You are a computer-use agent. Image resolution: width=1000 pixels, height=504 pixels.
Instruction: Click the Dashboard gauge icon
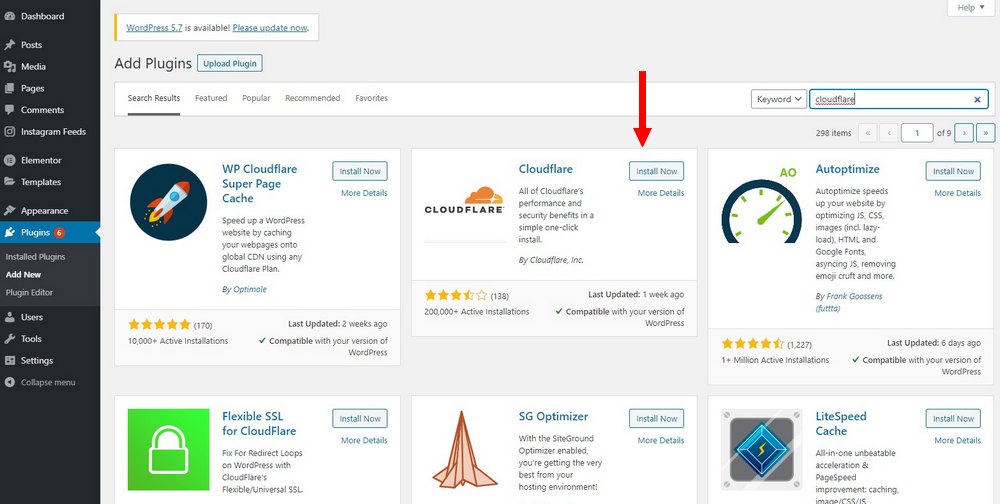pos(10,16)
